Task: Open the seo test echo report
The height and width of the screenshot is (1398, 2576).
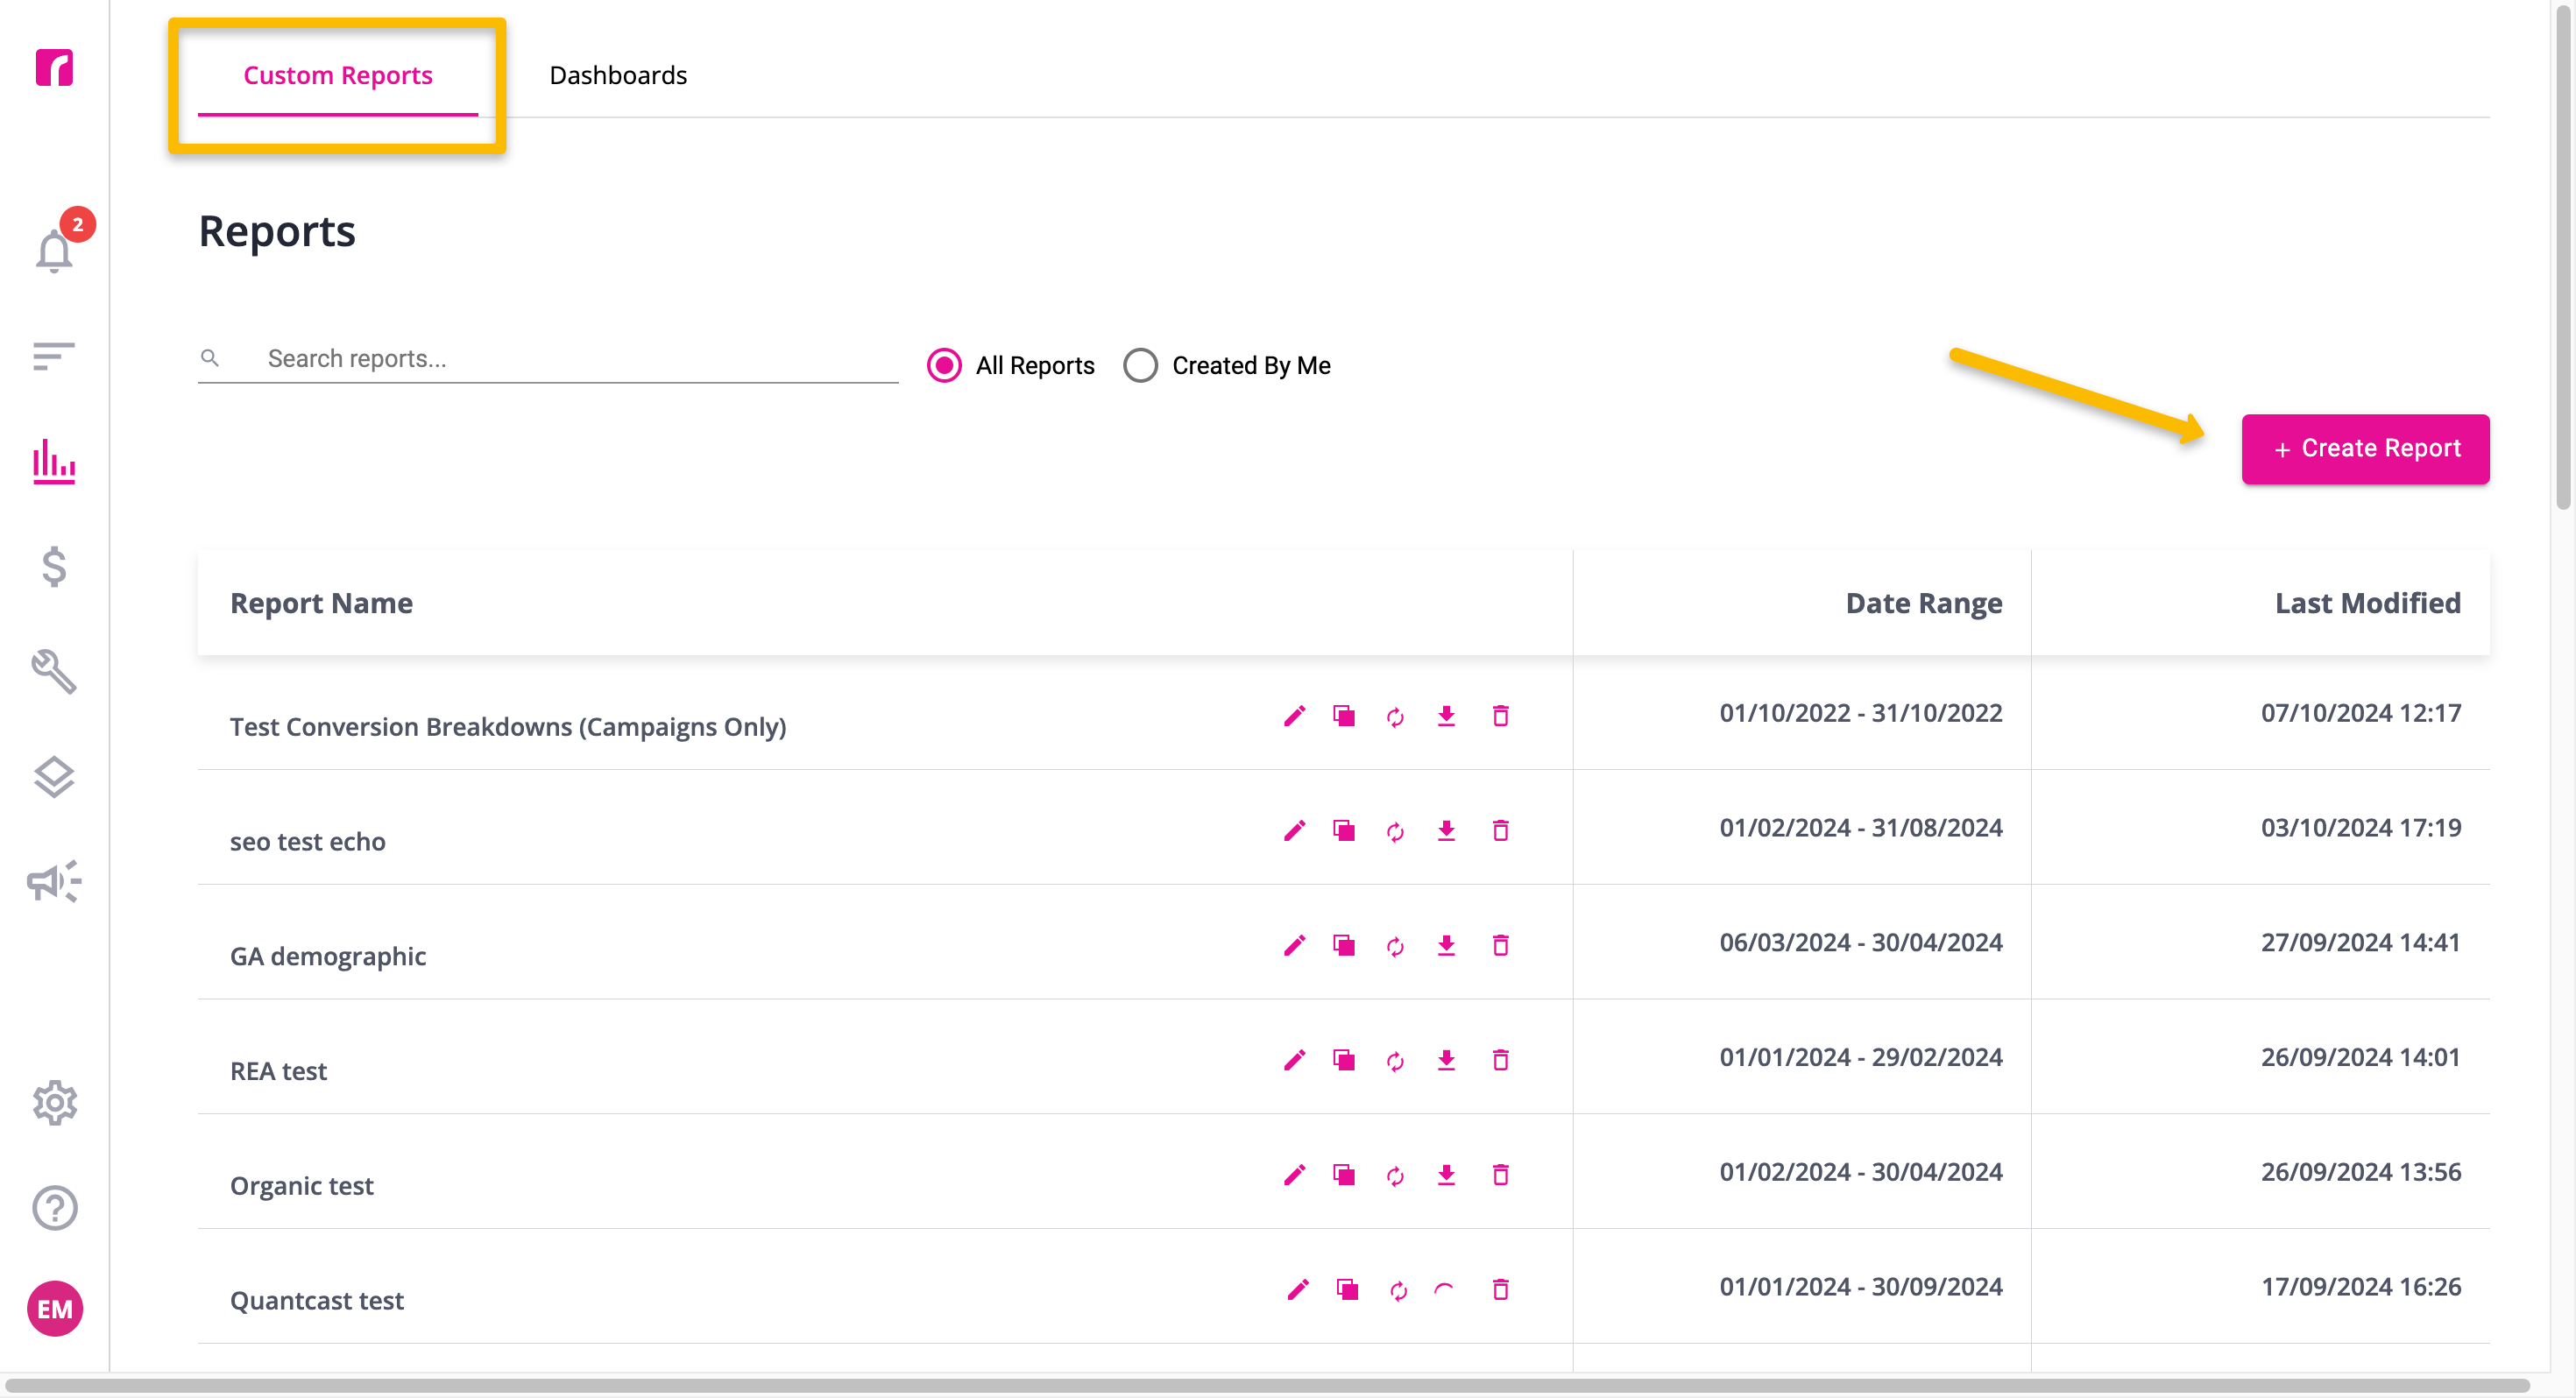Action: pos(307,842)
